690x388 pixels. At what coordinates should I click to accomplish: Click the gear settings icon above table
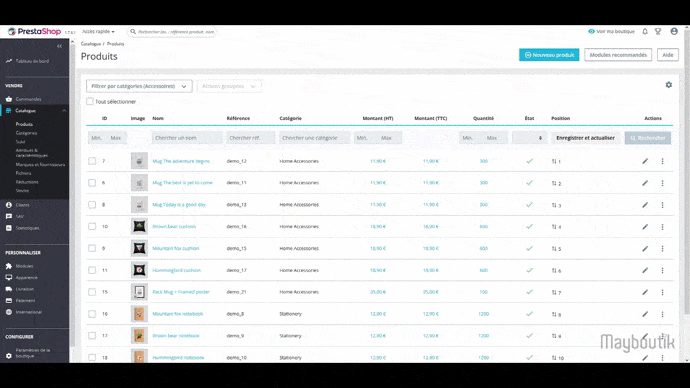click(668, 84)
